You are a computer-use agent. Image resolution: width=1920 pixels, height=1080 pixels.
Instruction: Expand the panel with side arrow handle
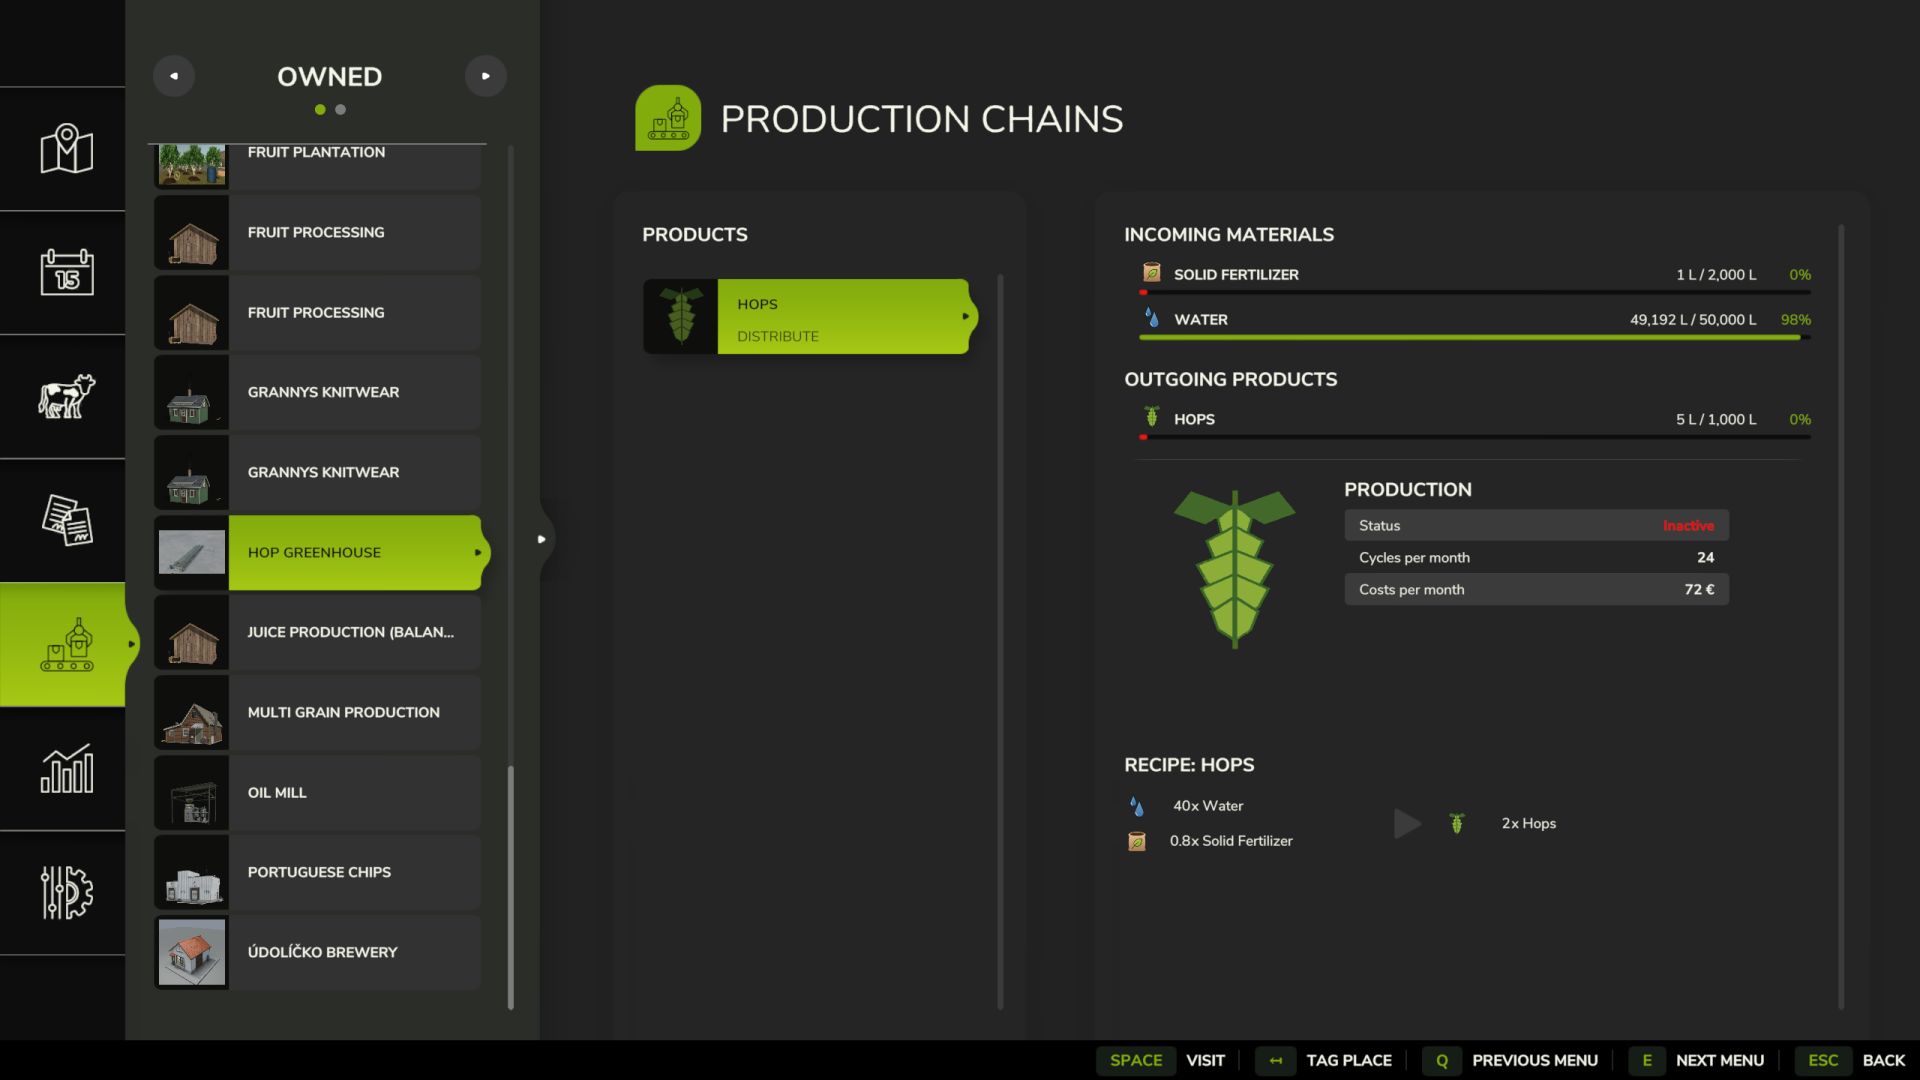coord(542,539)
